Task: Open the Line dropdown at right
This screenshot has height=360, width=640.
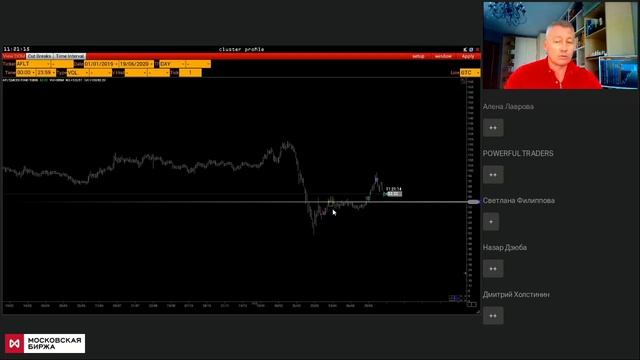Action: point(470,73)
